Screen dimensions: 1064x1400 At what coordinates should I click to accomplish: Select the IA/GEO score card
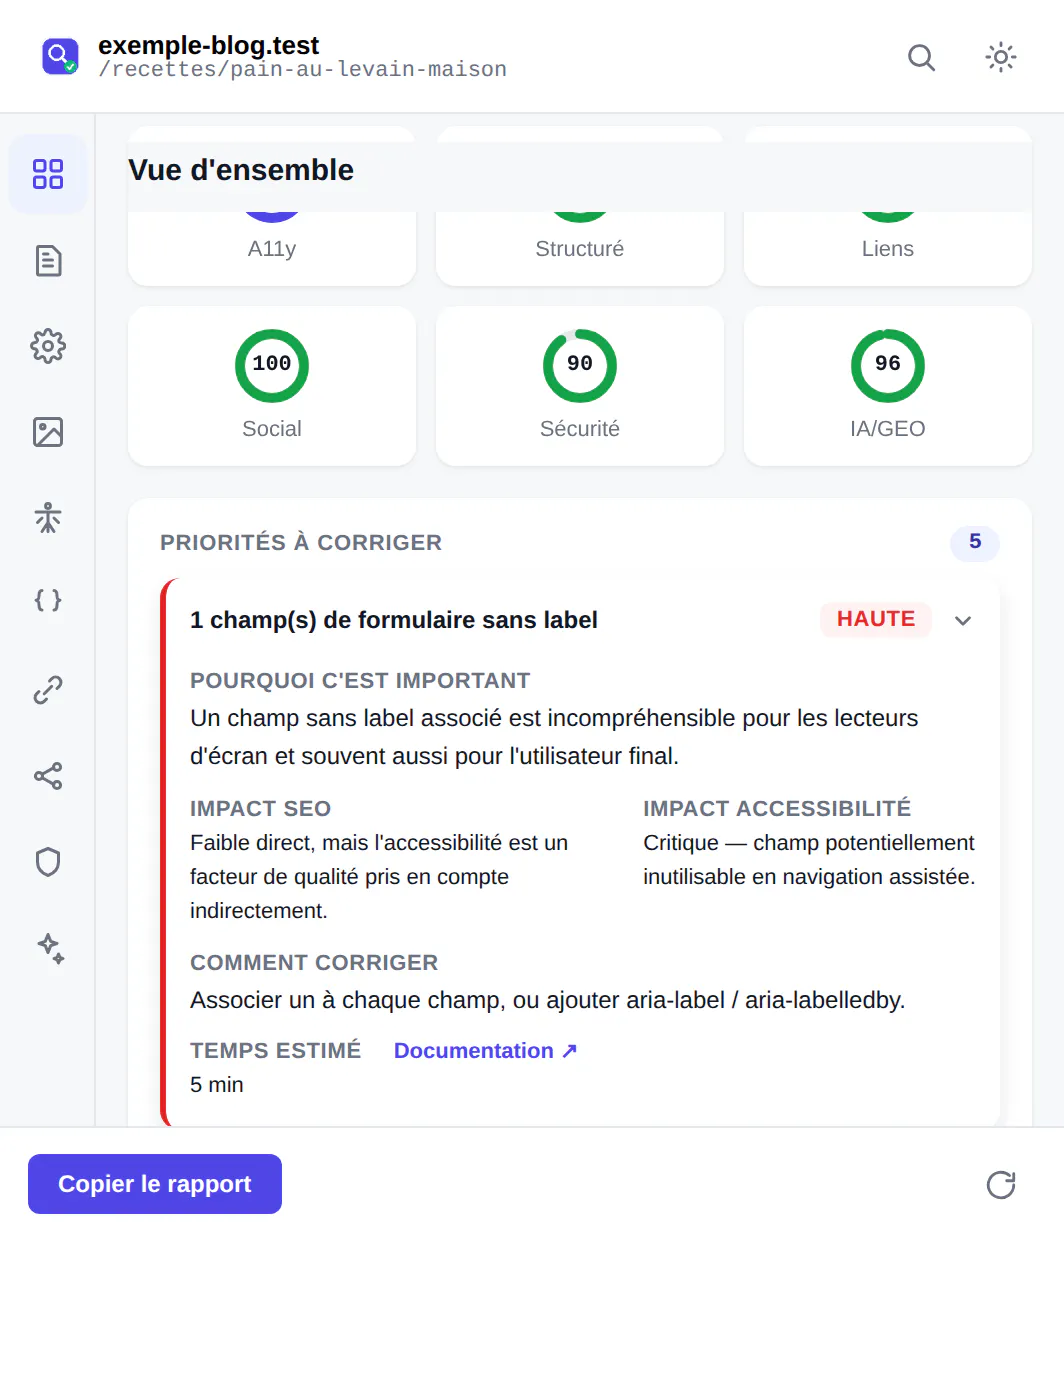tap(888, 386)
